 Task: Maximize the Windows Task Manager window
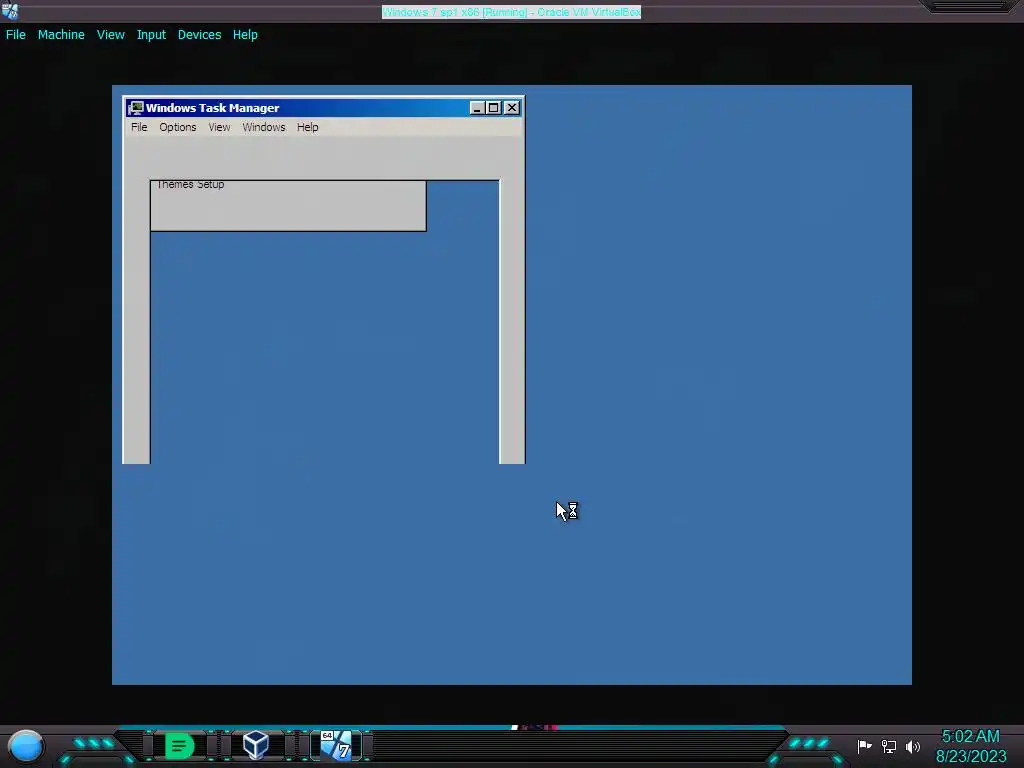(x=494, y=108)
